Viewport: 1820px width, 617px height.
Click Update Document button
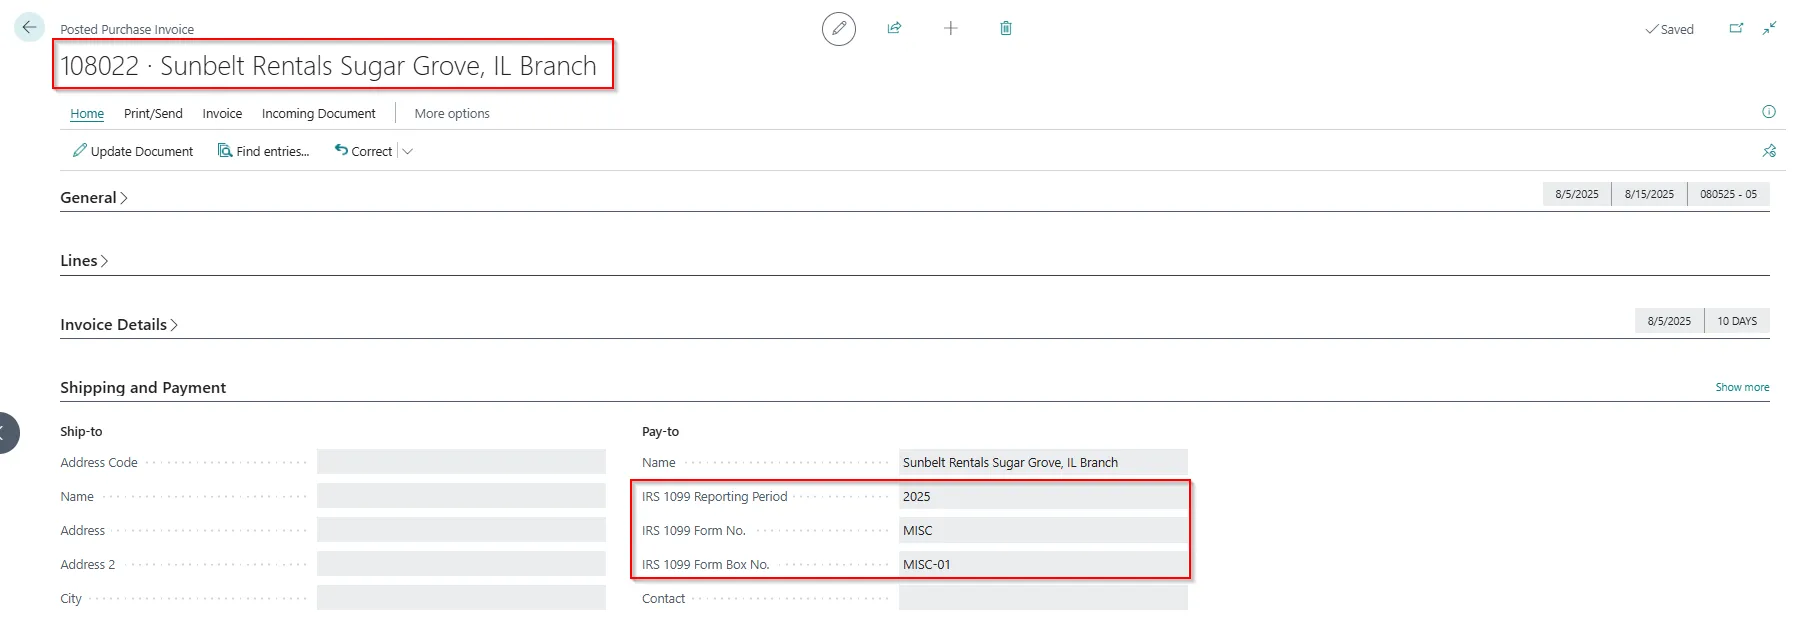pyautogui.click(x=133, y=152)
